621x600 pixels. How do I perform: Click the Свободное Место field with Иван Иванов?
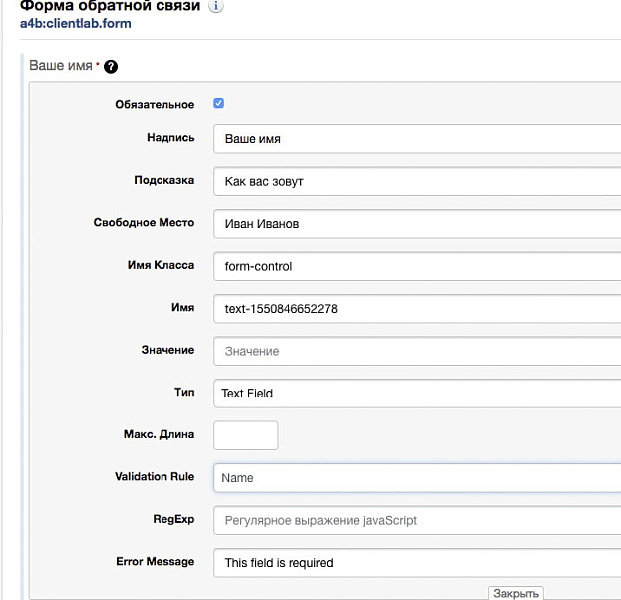coord(416,224)
